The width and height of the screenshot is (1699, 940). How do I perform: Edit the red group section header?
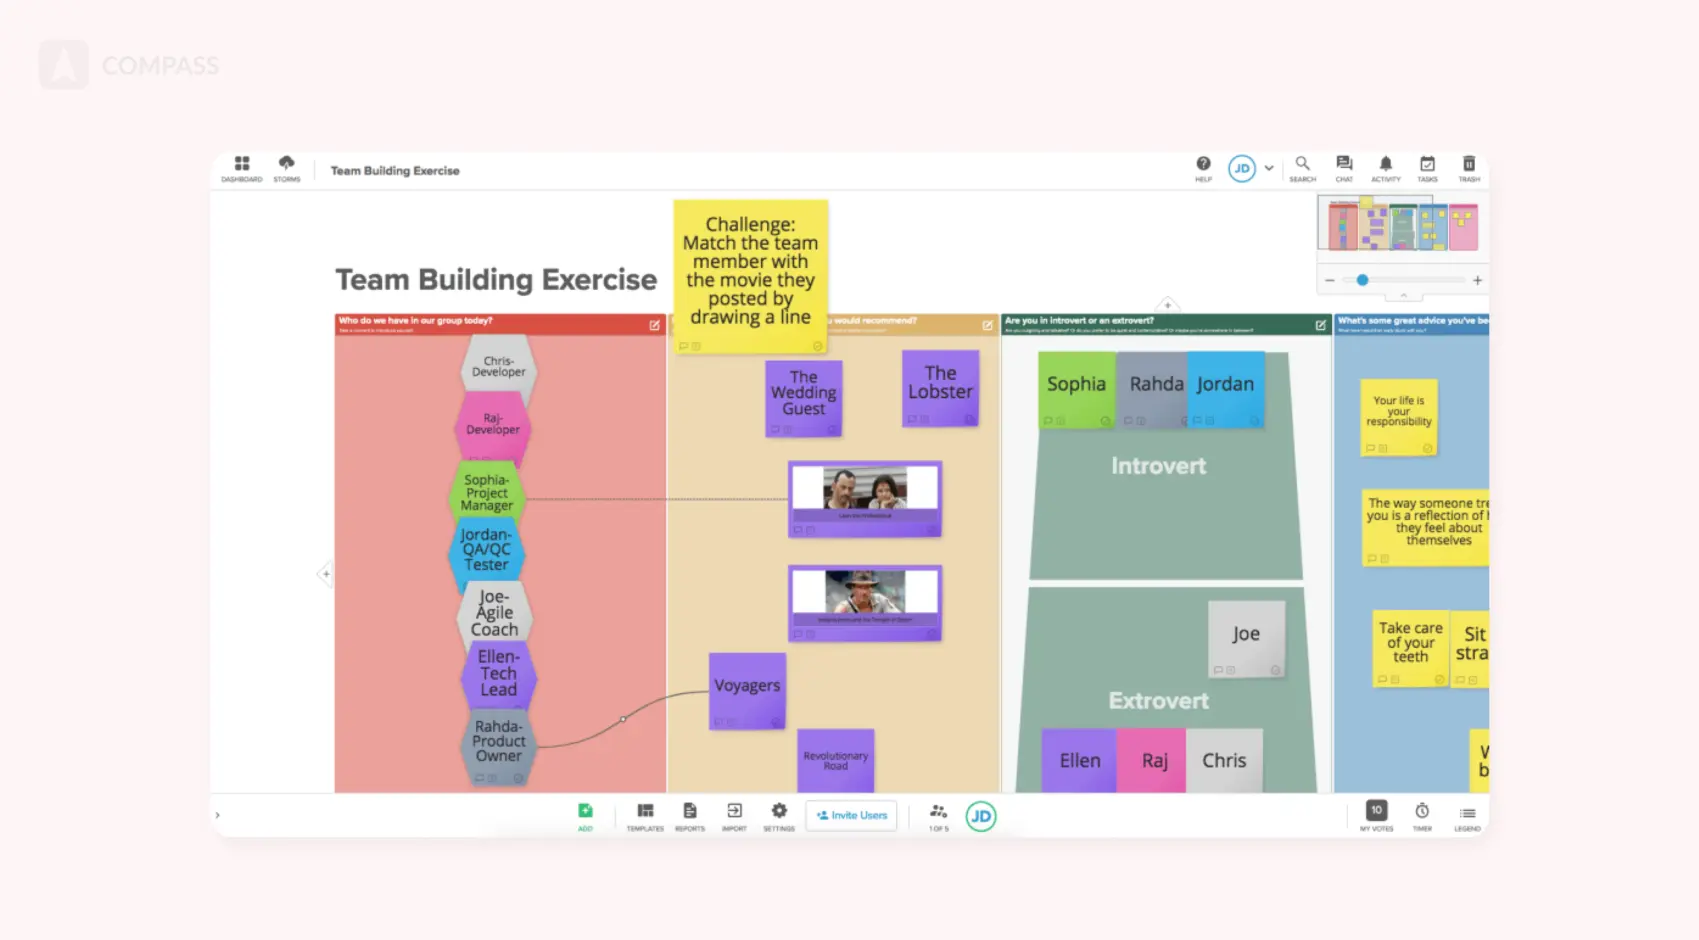point(654,325)
